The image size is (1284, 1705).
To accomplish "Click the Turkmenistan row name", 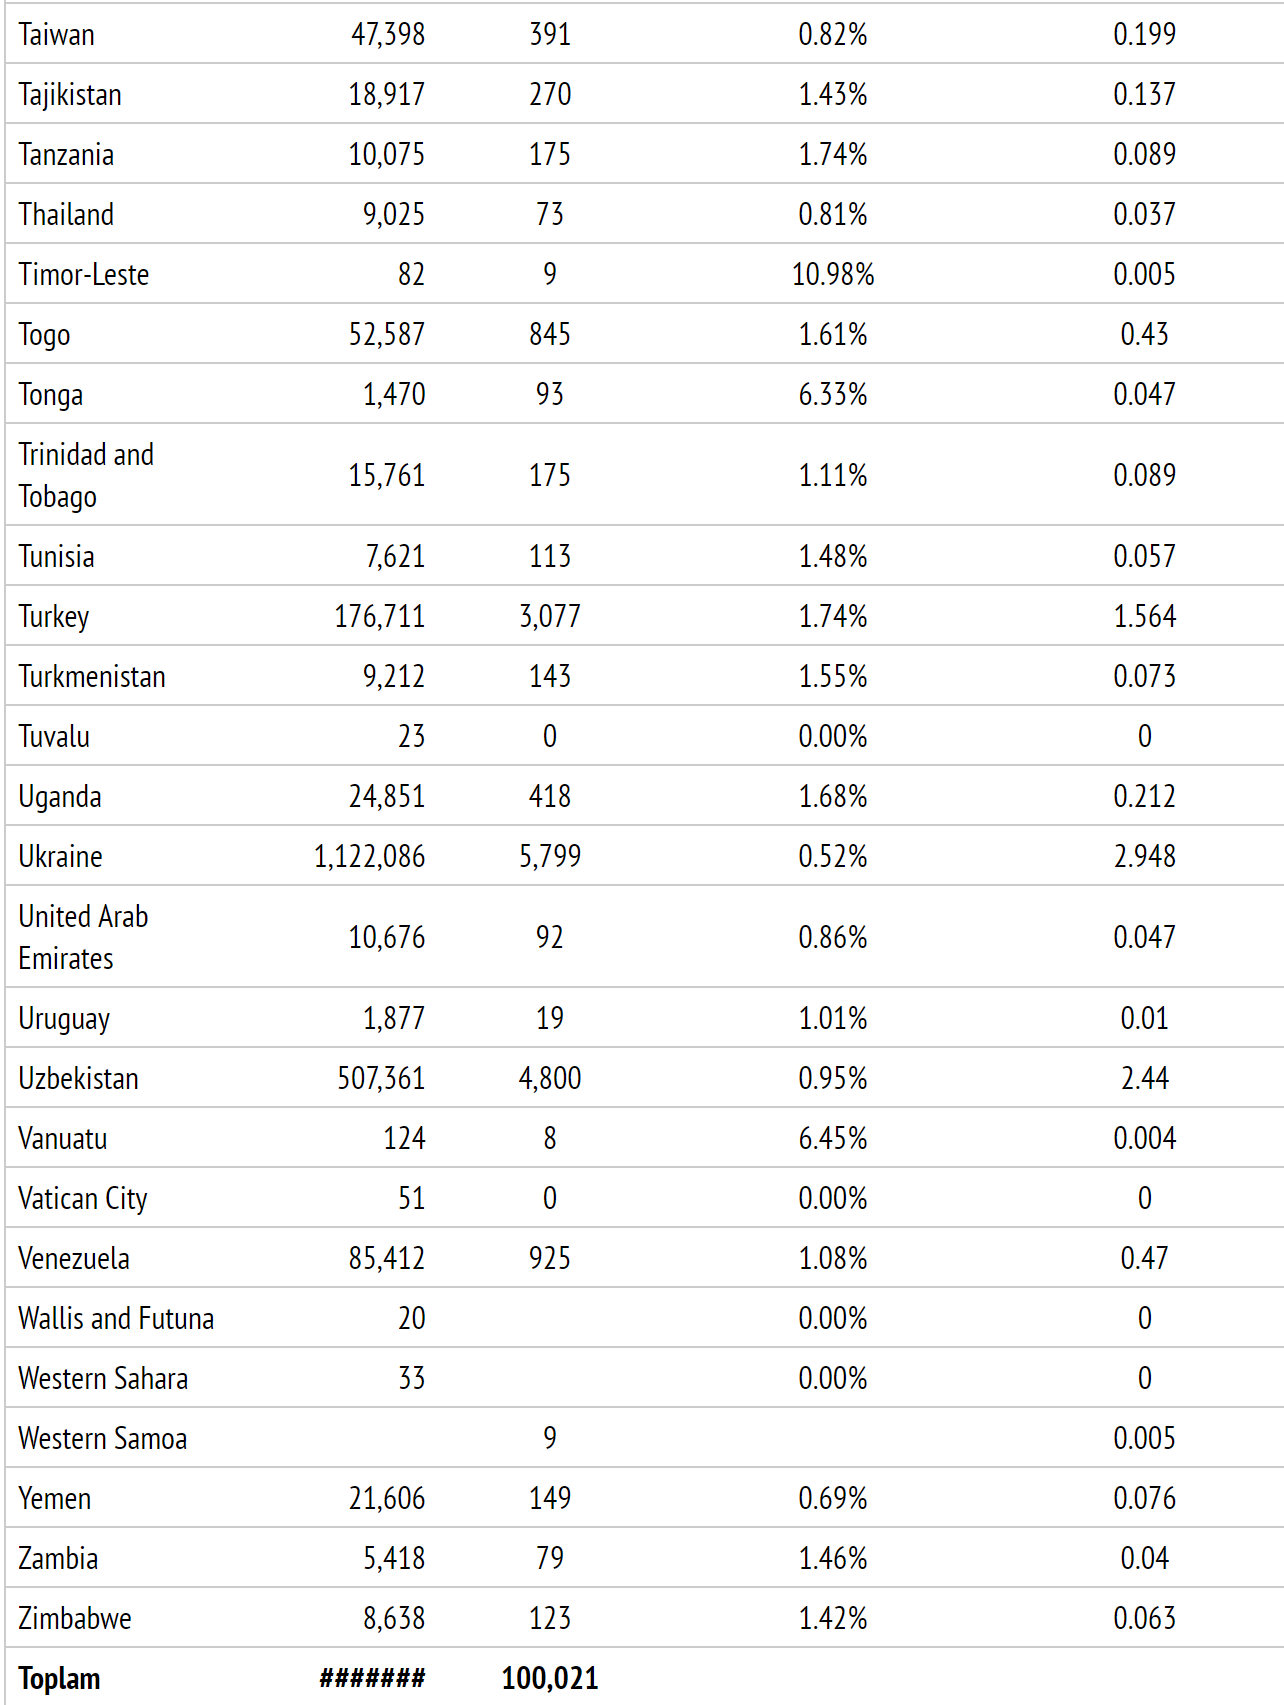I will 92,677.
